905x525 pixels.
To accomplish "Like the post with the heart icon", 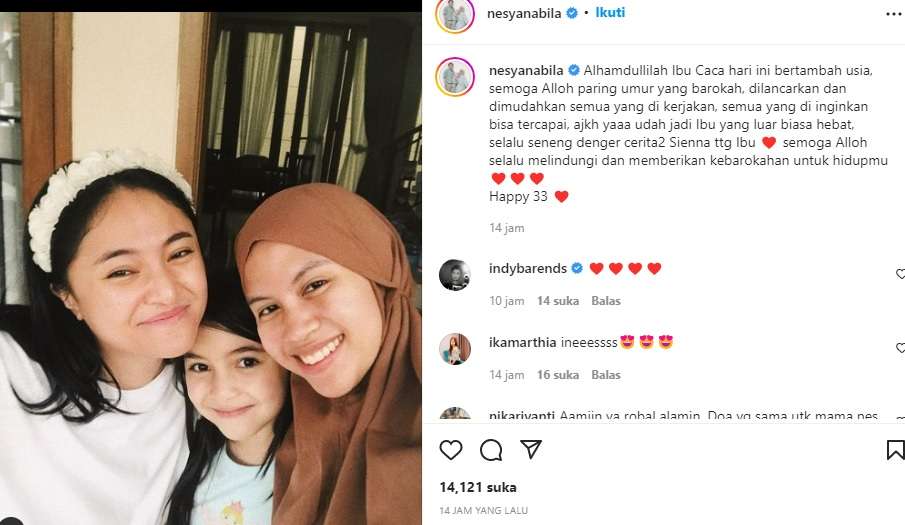I will click(x=451, y=450).
